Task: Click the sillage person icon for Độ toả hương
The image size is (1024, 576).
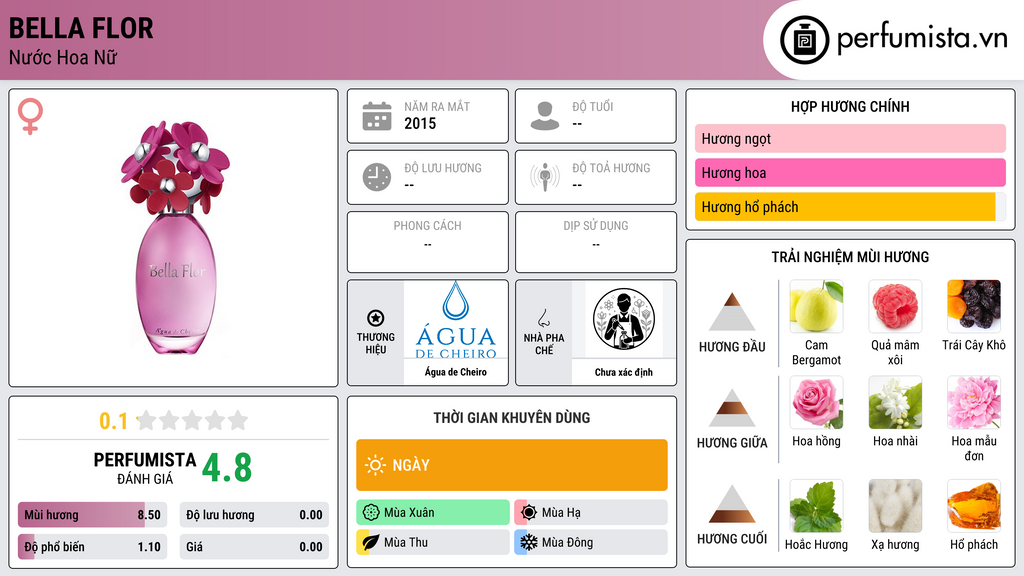Action: point(545,177)
